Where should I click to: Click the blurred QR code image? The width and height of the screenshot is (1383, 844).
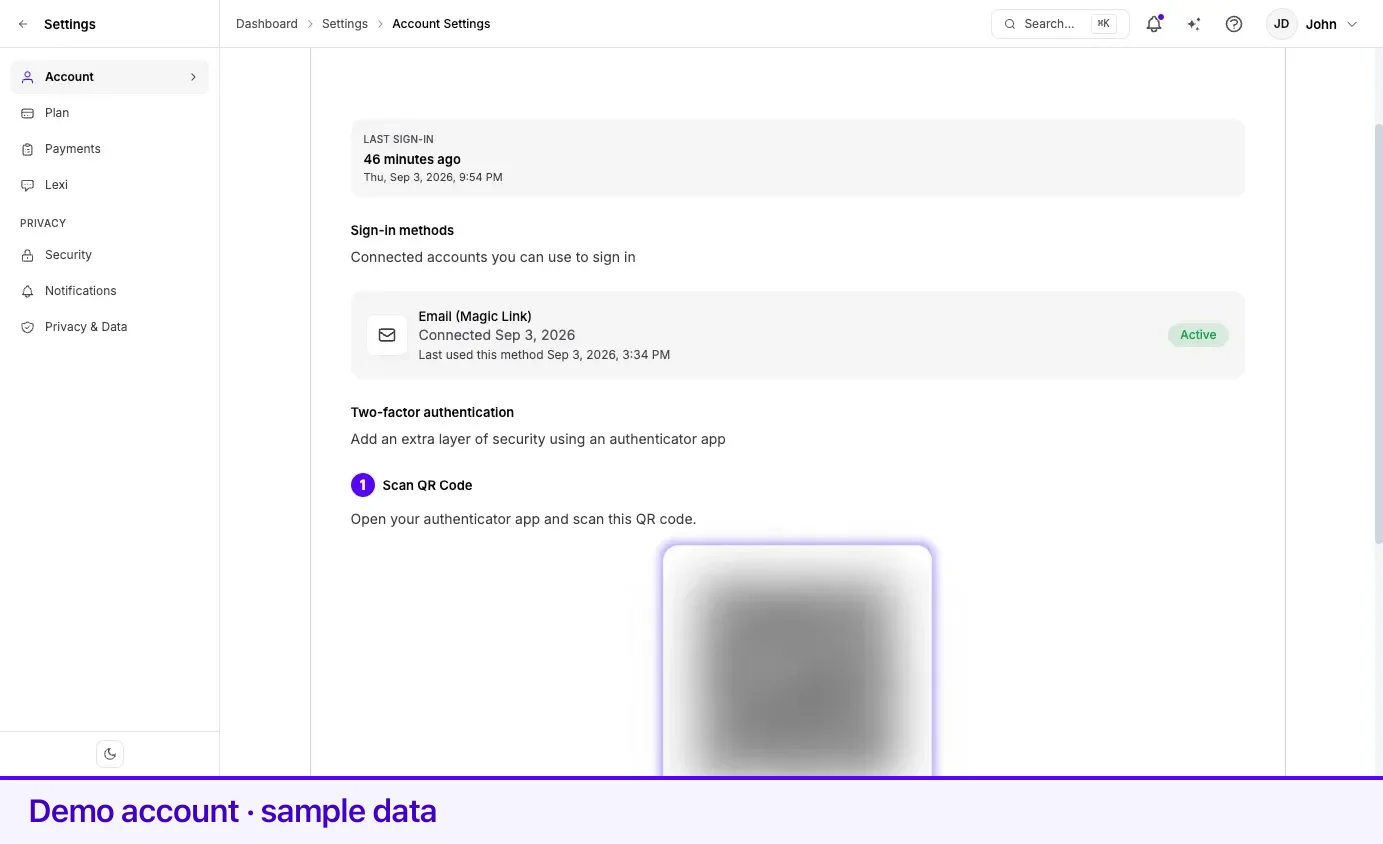click(797, 662)
